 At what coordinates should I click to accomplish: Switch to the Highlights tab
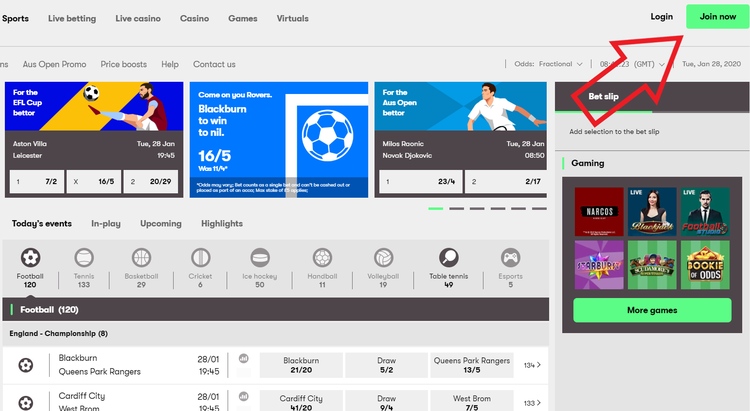(x=222, y=223)
